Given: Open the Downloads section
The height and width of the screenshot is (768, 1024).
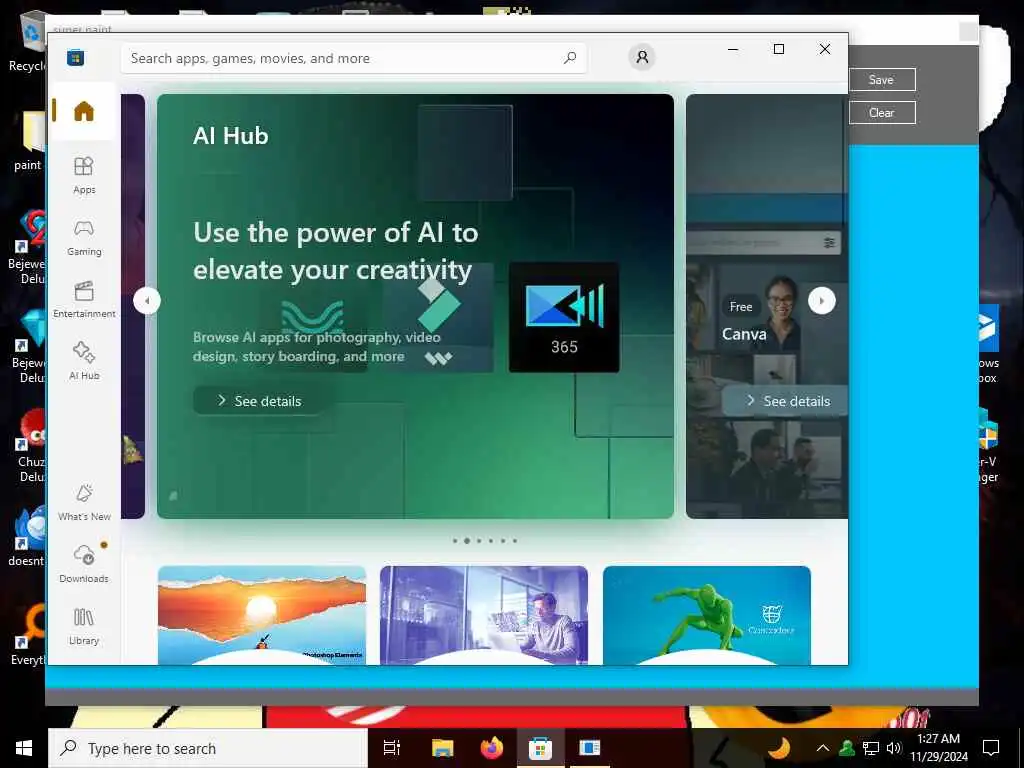Looking at the screenshot, I should click(84, 564).
